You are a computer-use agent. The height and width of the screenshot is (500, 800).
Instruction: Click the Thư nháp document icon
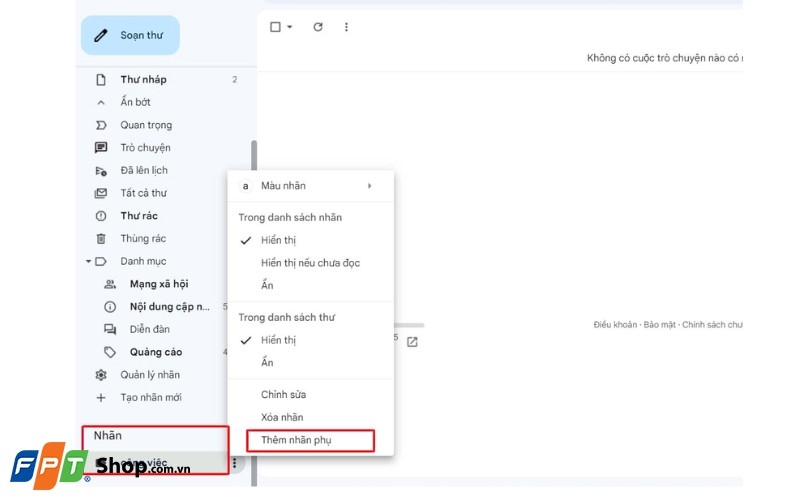pos(101,80)
